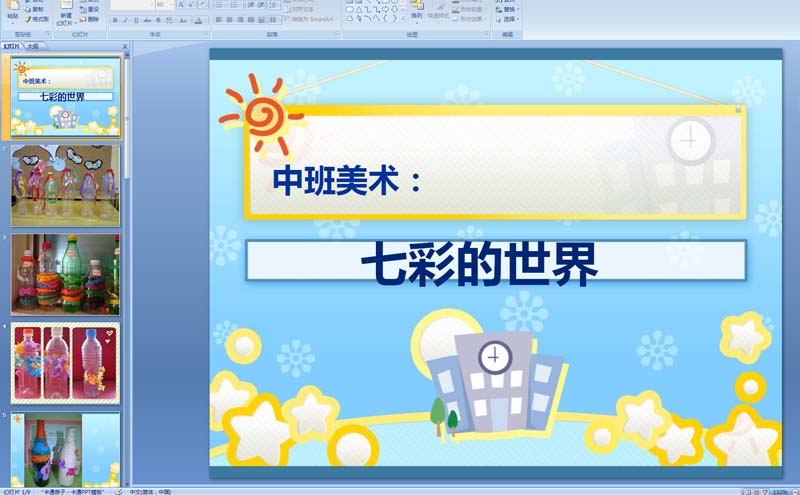Open the Quick Styles (快速样式) gallery

(438, 11)
